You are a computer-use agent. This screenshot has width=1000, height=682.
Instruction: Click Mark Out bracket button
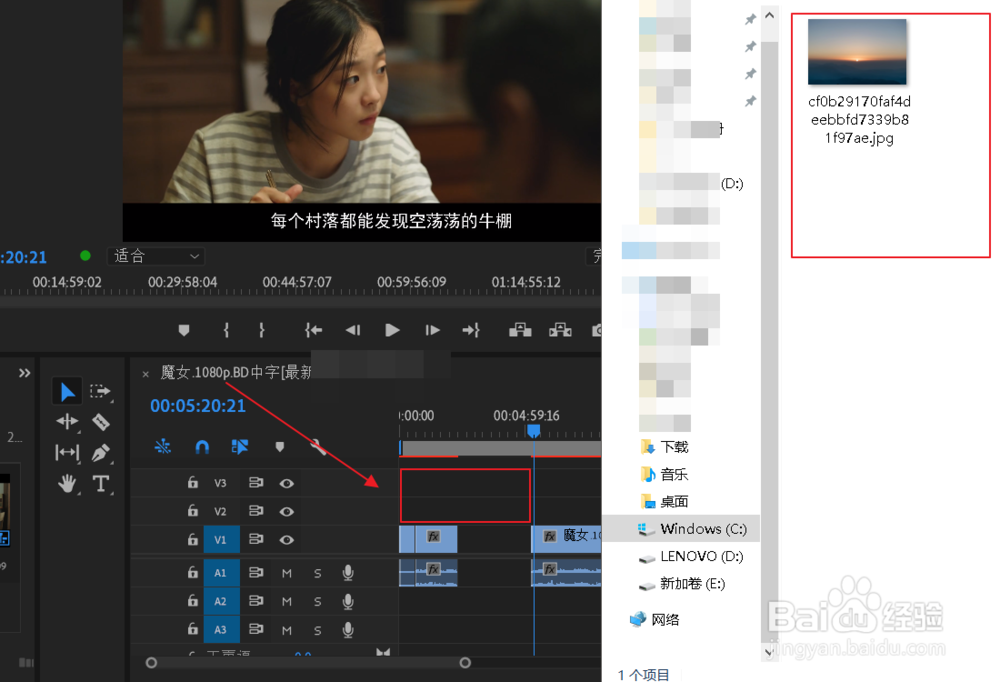[261, 330]
